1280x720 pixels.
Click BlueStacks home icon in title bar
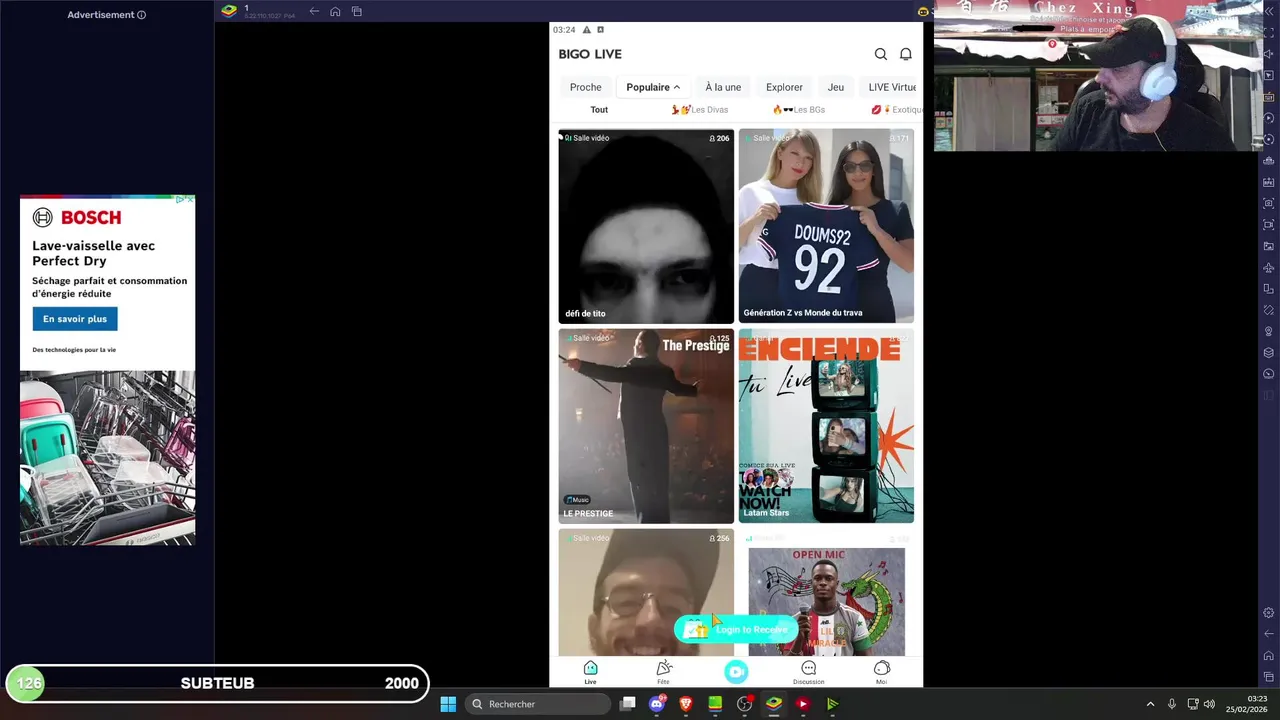click(335, 11)
